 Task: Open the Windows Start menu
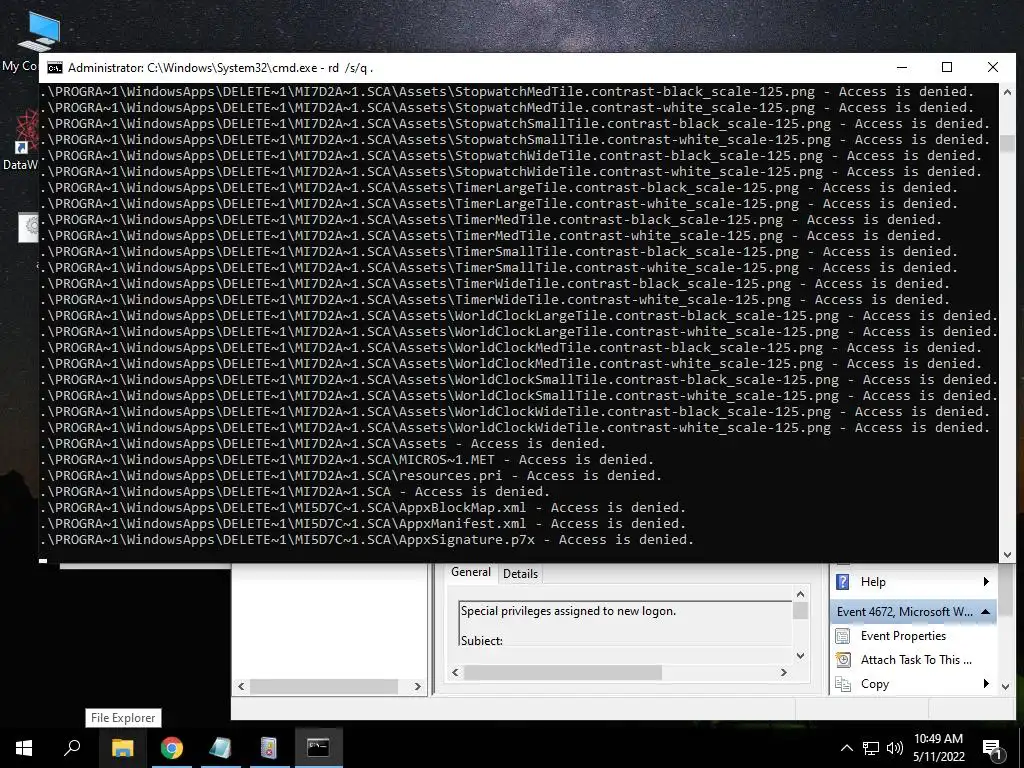24,748
